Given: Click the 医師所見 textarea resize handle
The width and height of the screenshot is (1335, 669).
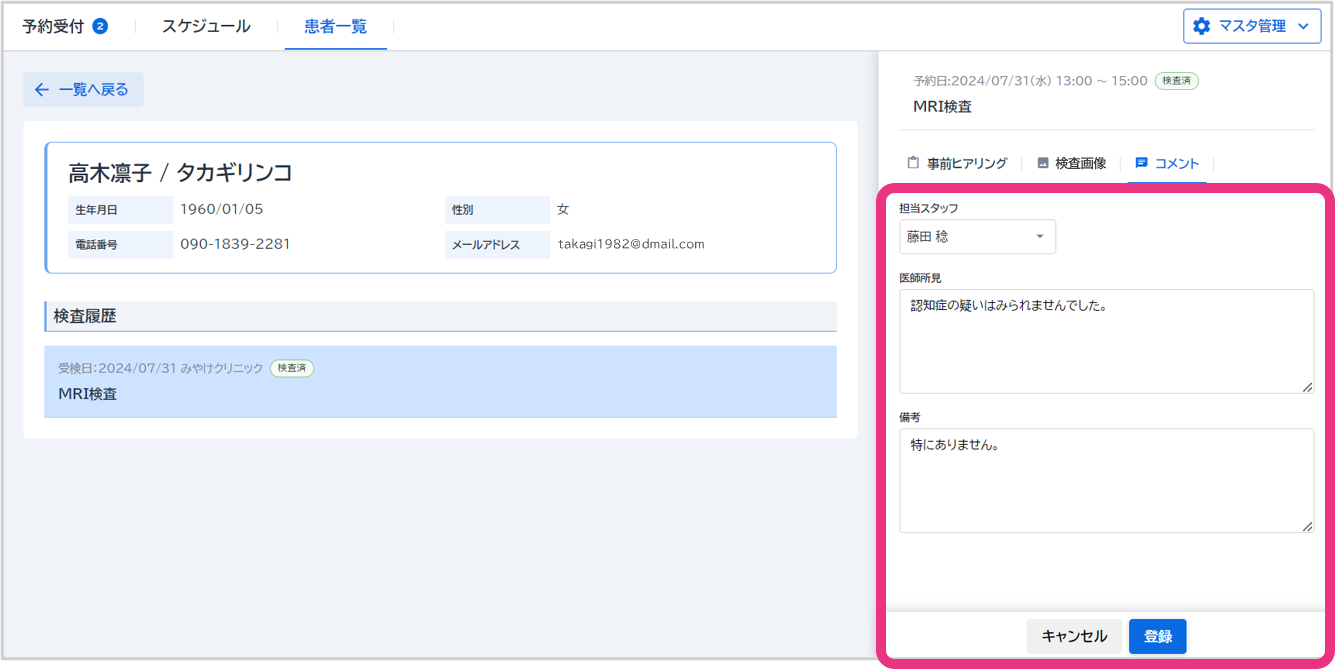Looking at the screenshot, I should [1307, 387].
